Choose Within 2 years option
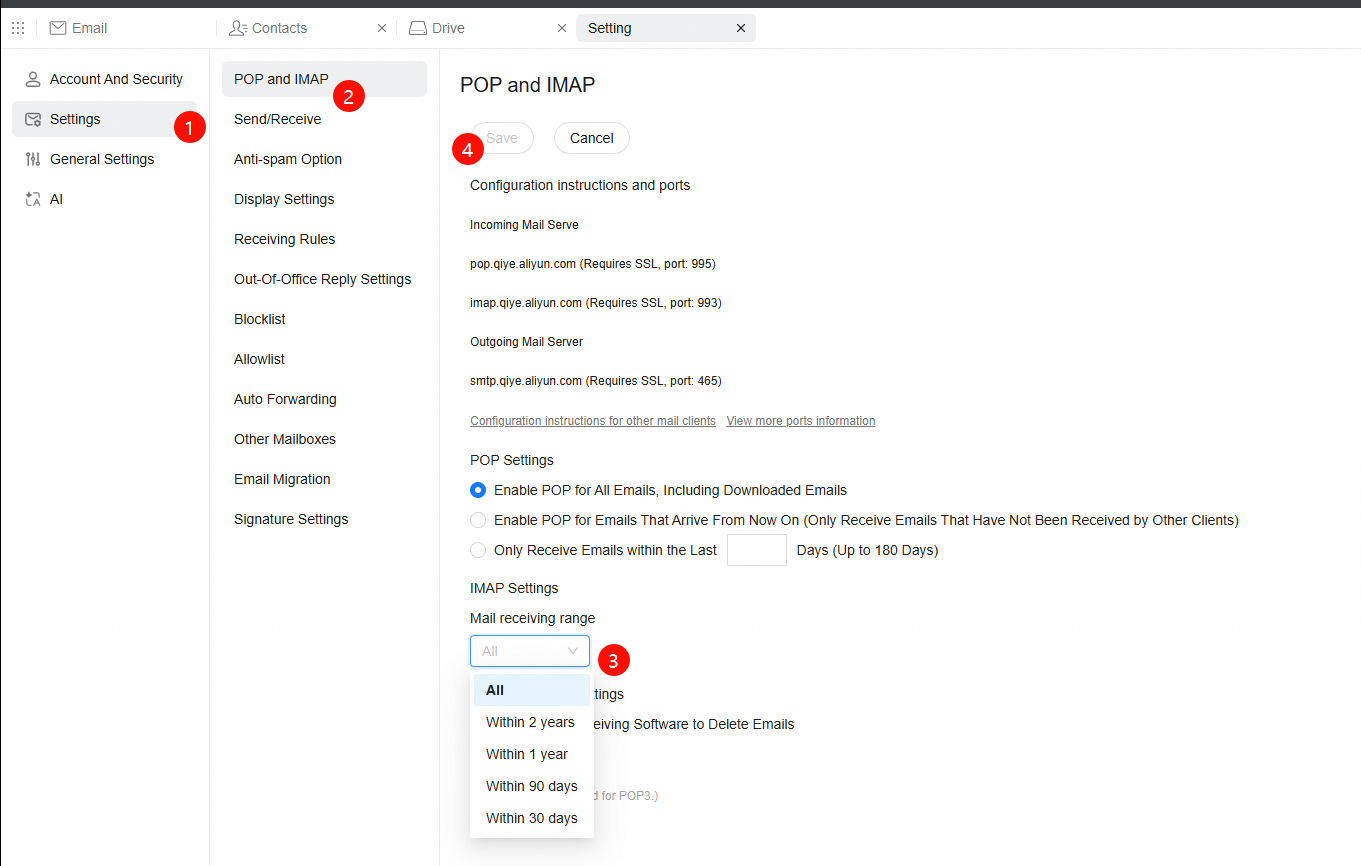Image resolution: width=1361 pixels, height=866 pixels. [x=532, y=722]
